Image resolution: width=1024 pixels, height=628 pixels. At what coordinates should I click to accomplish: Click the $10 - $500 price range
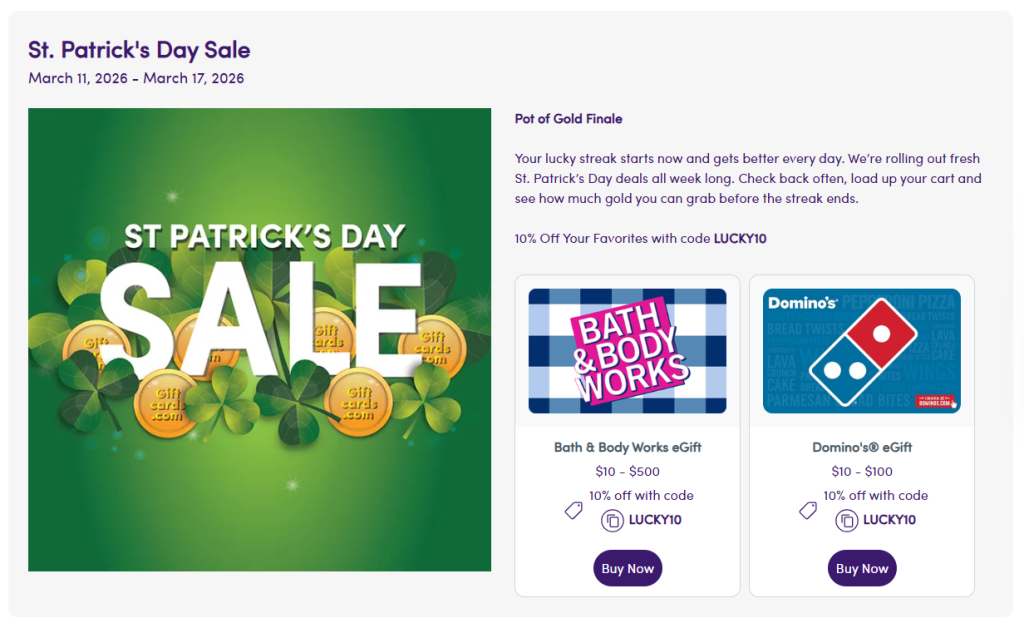click(x=627, y=471)
